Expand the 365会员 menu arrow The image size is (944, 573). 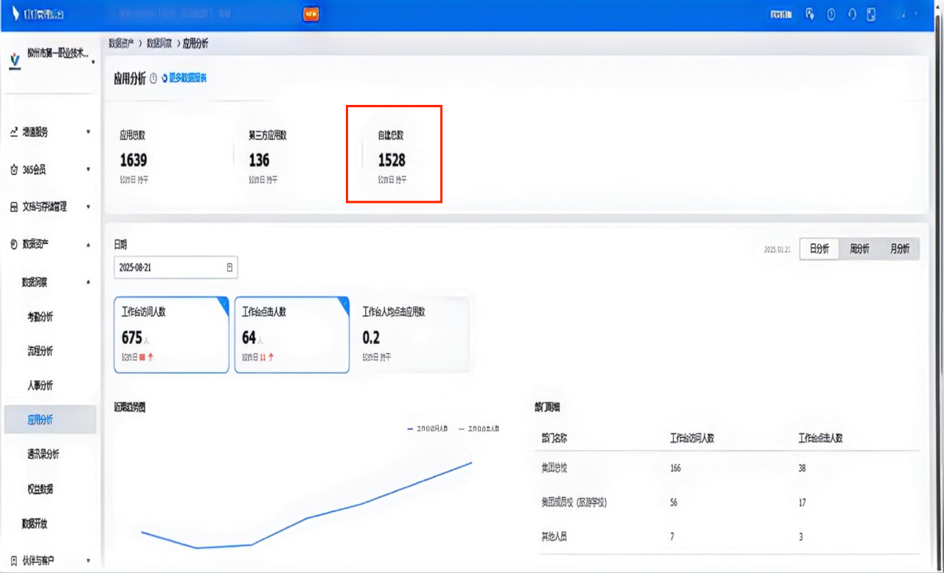coord(88,170)
